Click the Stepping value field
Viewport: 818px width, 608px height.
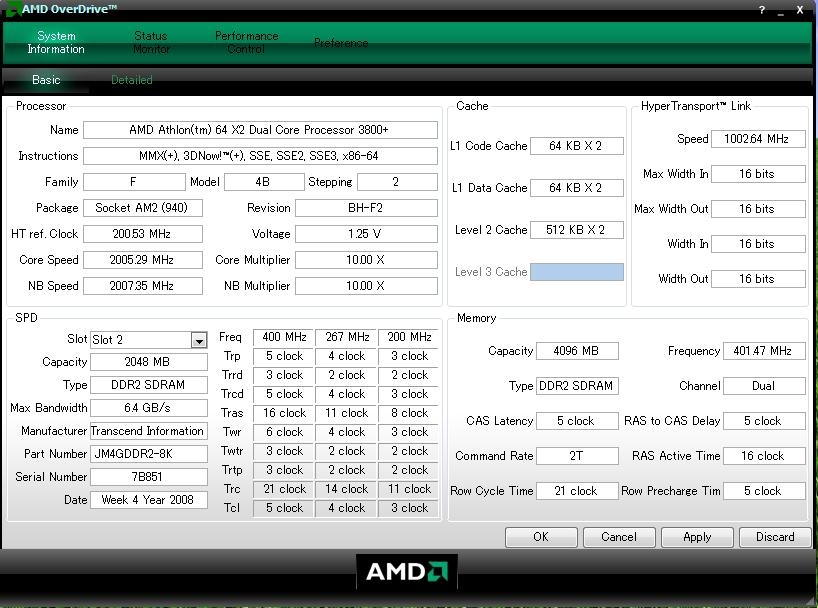pyautogui.click(x=397, y=182)
